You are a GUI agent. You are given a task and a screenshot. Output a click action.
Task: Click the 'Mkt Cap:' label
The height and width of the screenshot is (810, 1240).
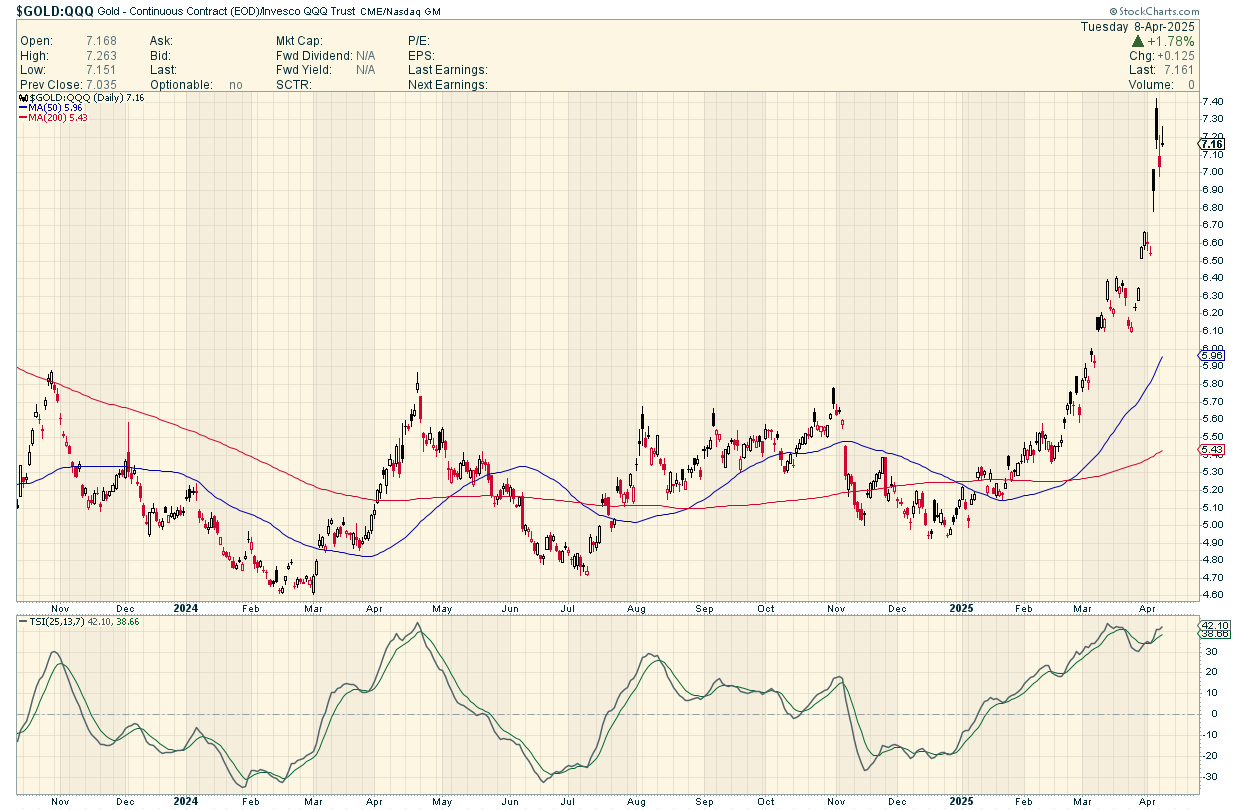[x=300, y=41]
